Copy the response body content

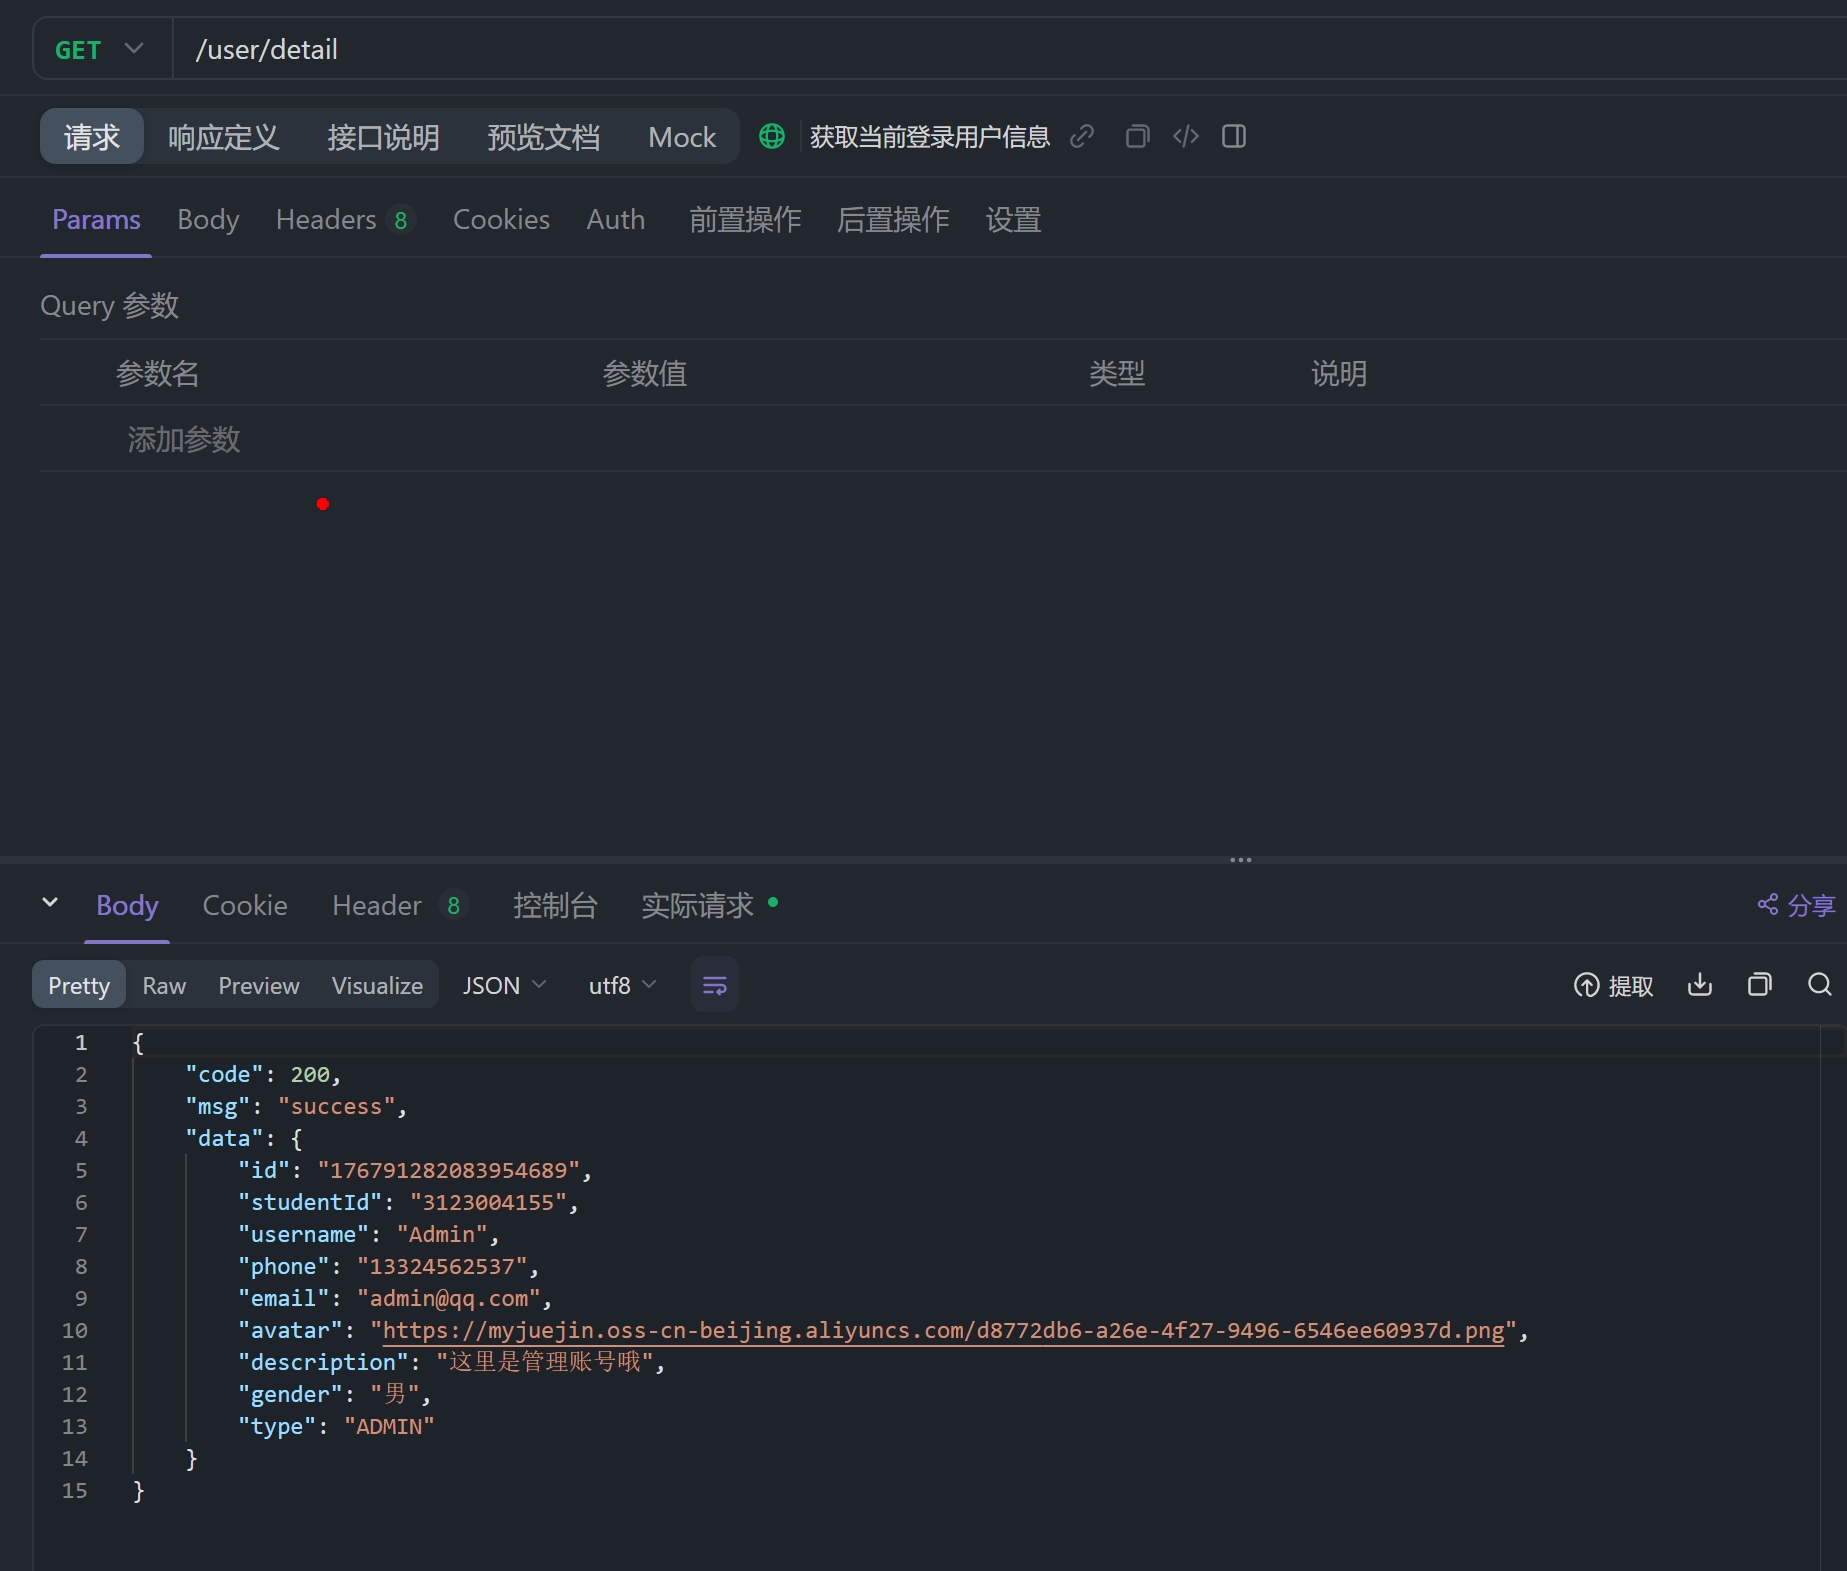point(1760,985)
